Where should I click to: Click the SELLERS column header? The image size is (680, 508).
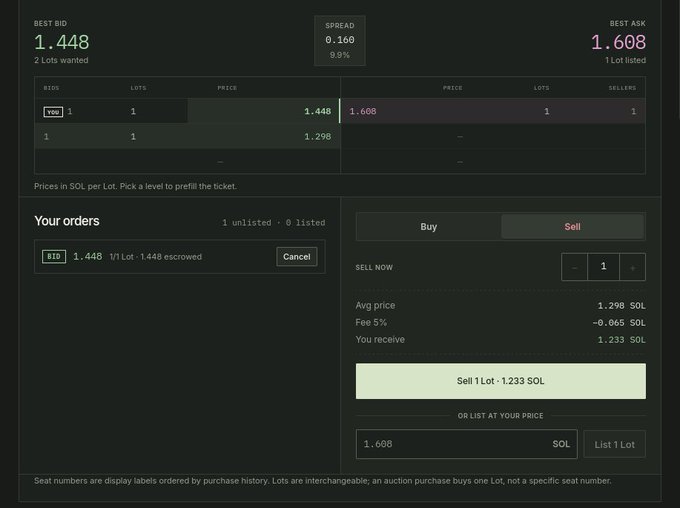pos(622,88)
